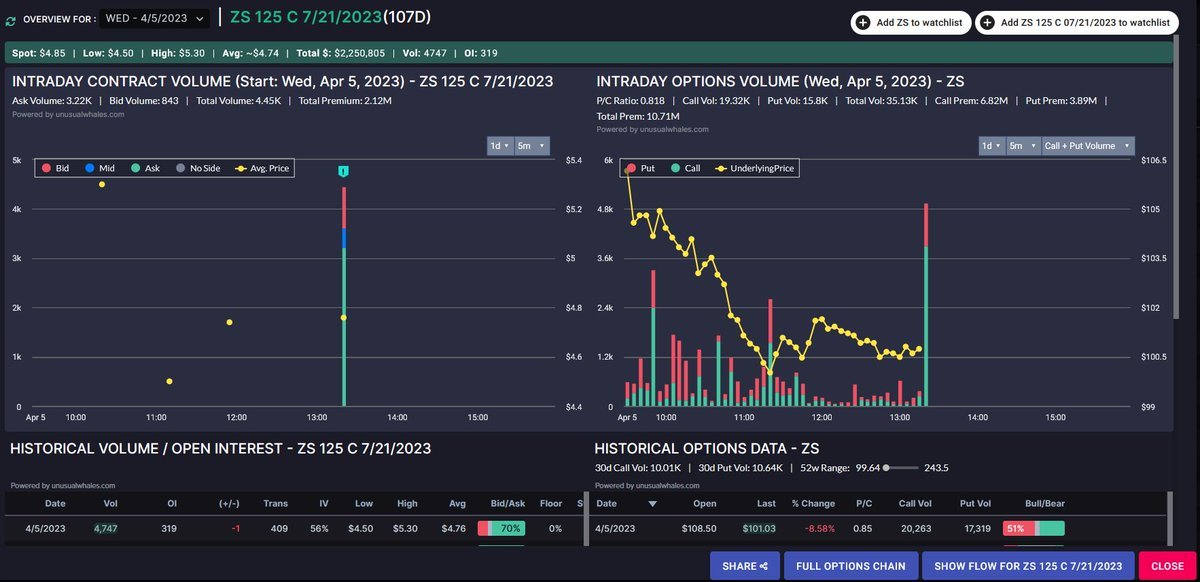Screen dimensions: 1200x582
Task: Toggle the Bid series in contract volume legend
Action: point(56,168)
